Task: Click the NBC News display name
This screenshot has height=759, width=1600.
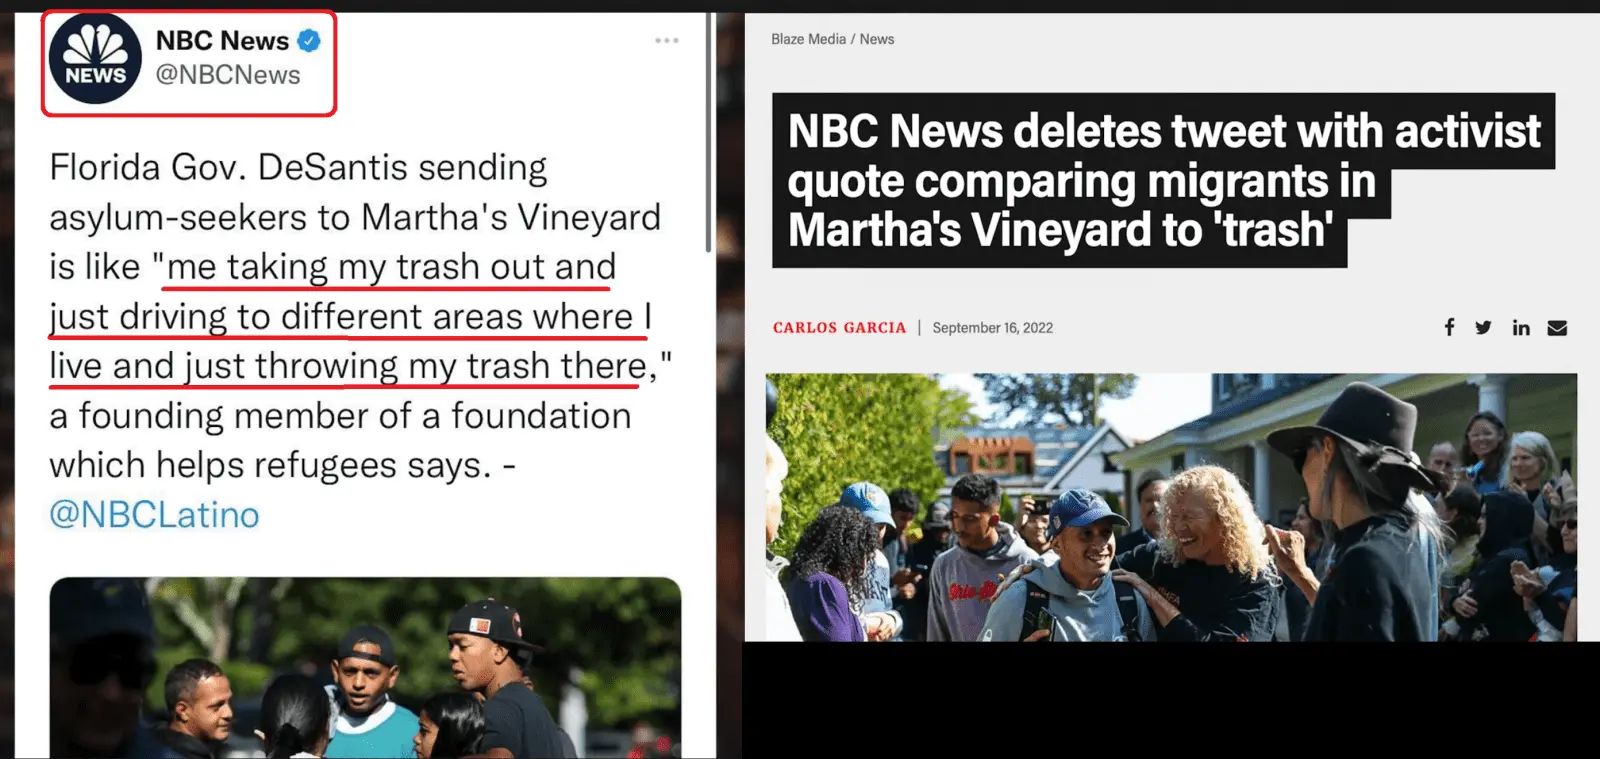Action: click(222, 41)
